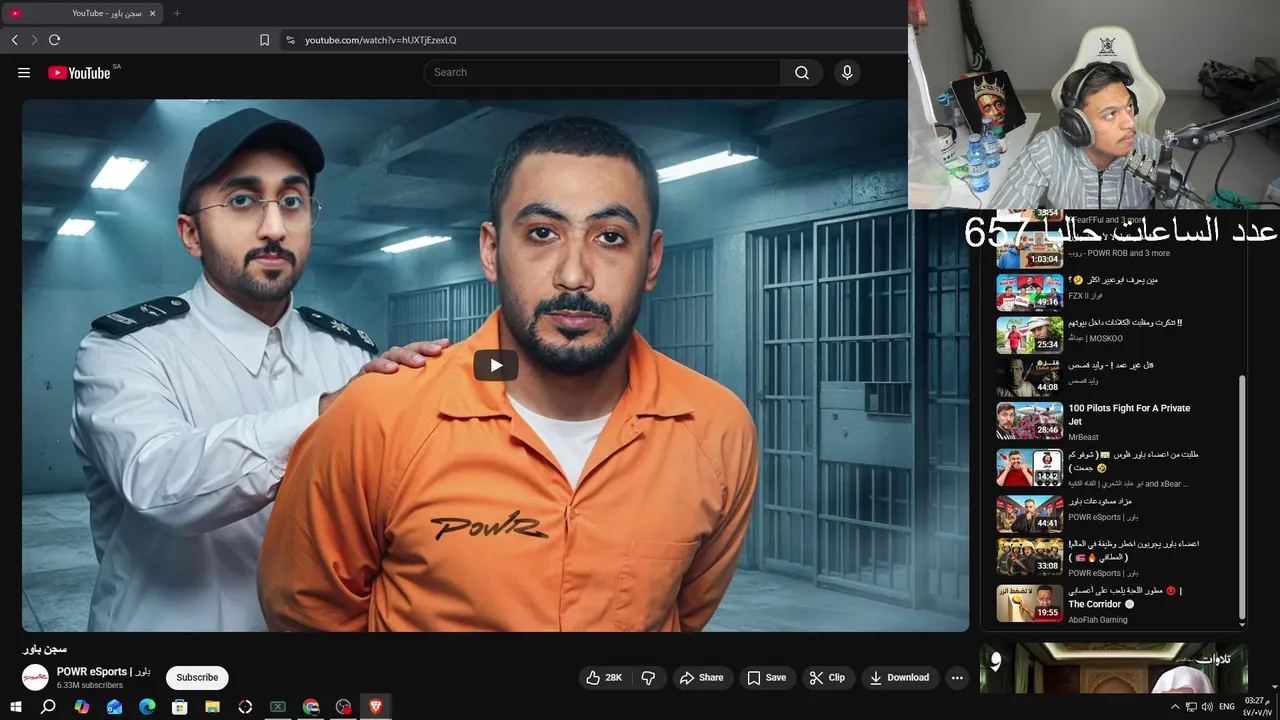Viewport: 1280px width, 720px height.
Task: Like the video showing 28K likes
Action: 604,678
